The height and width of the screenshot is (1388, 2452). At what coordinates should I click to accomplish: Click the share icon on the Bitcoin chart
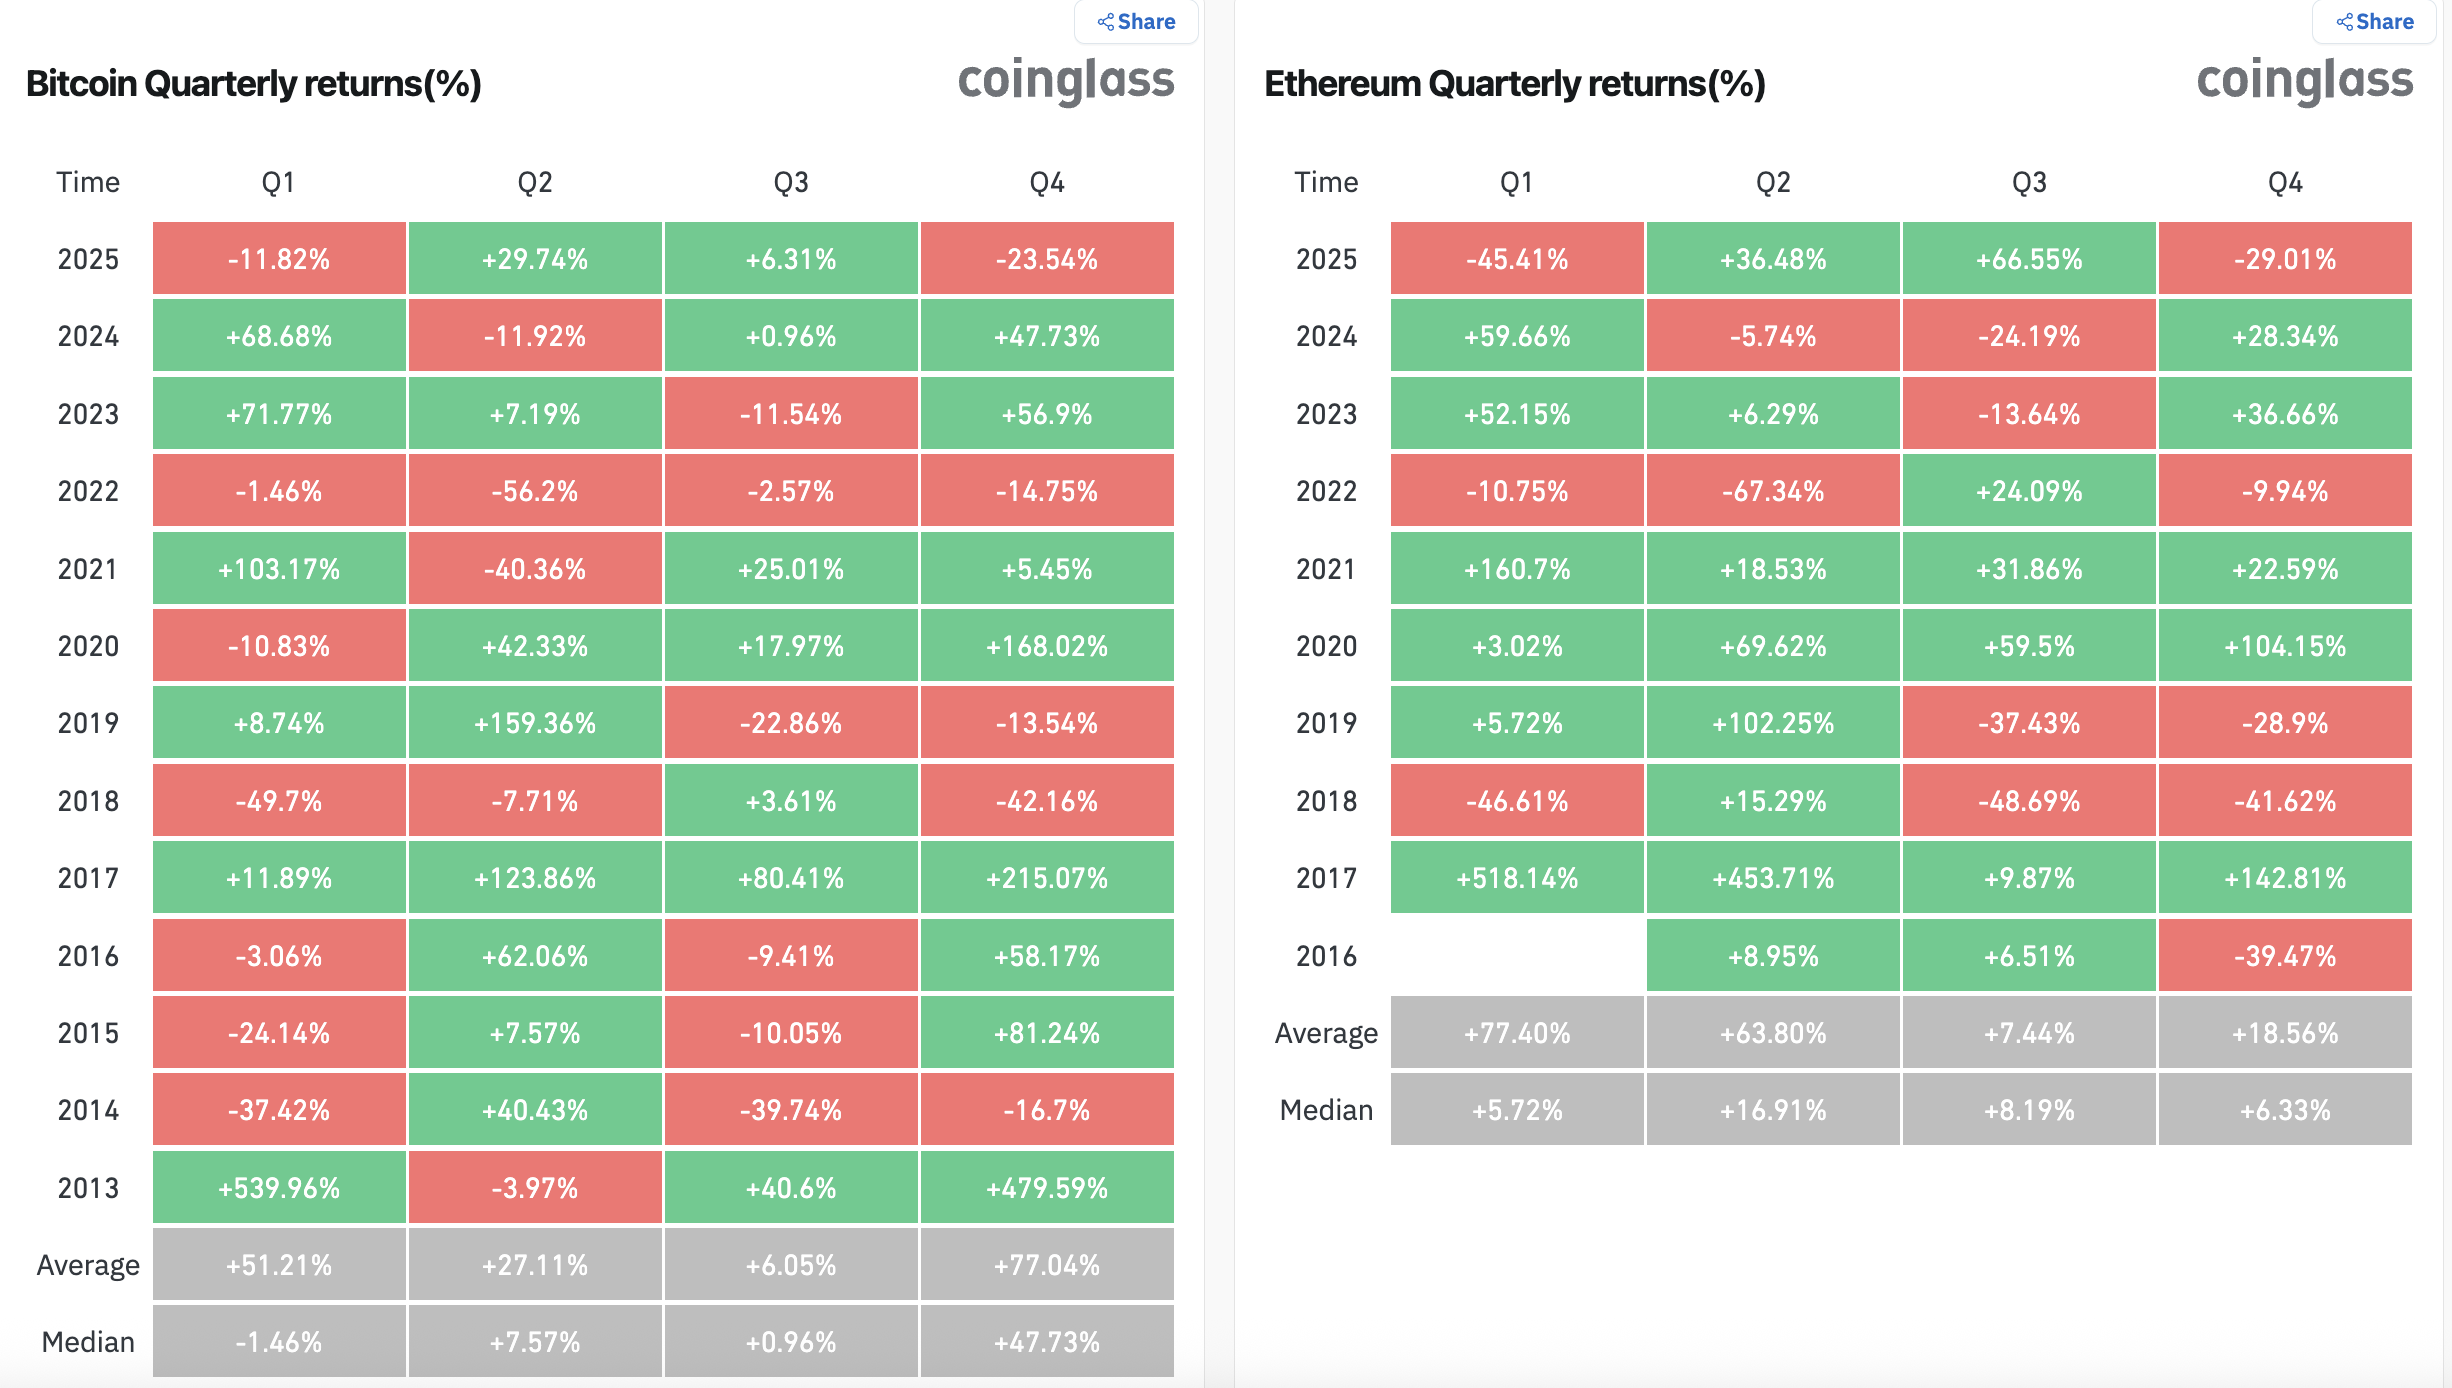[1106, 21]
